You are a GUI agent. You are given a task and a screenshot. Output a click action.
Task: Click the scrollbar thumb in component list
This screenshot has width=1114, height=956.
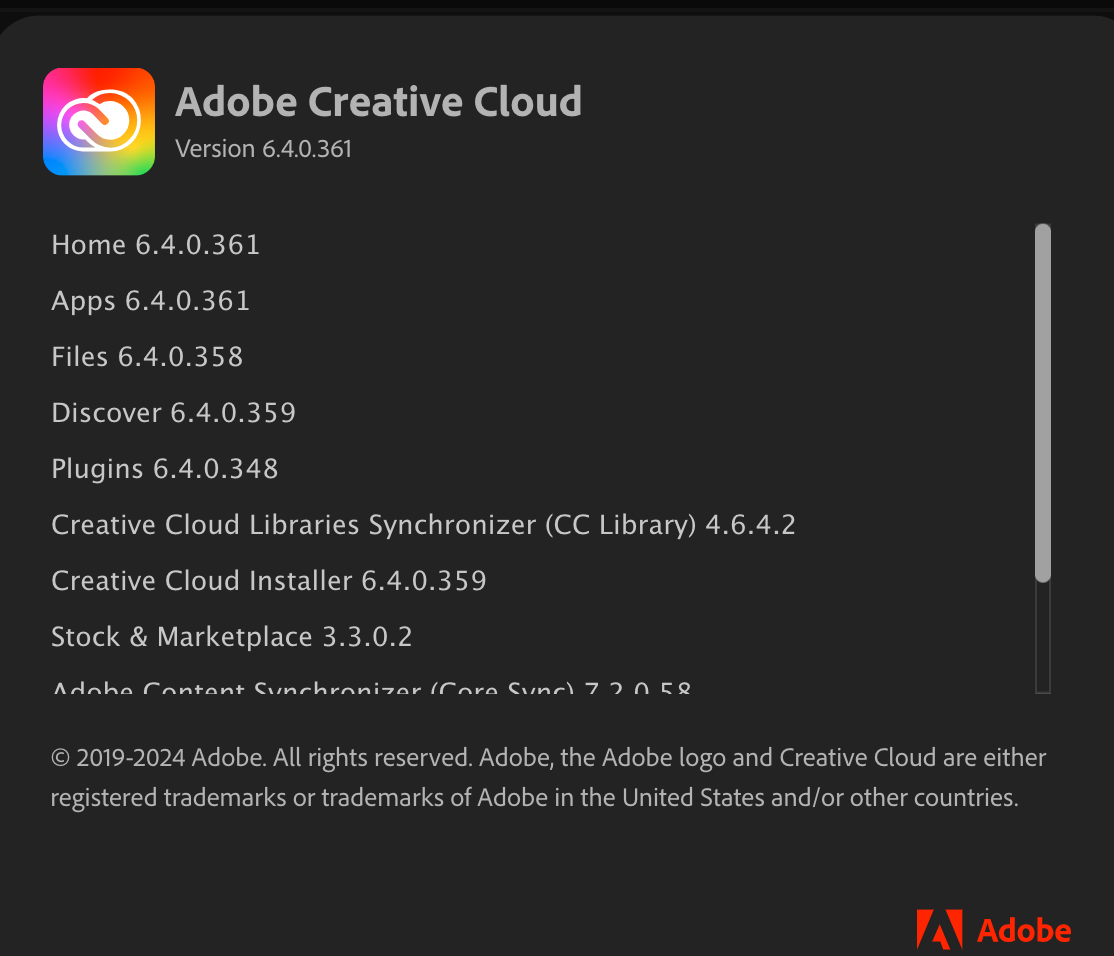click(x=1043, y=402)
